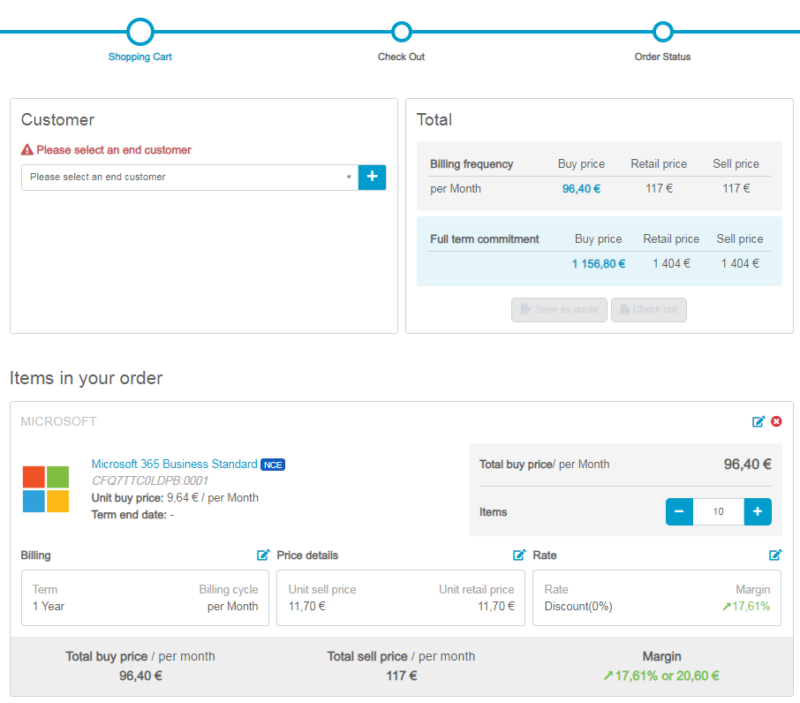Remove the Microsoft item with the red X
This screenshot has height=703, width=800.
tap(776, 422)
